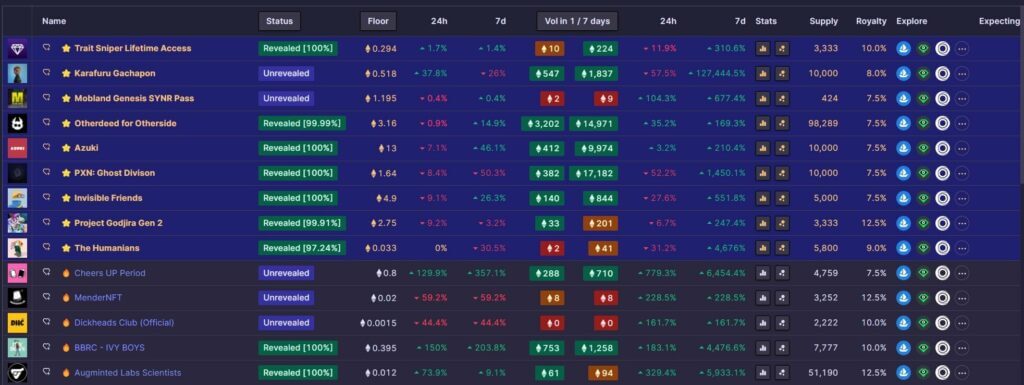The width and height of the screenshot is (1024, 385).
Task: Open bar chart stats for Karafuru Gachapon
Action: pyautogui.click(x=763, y=74)
